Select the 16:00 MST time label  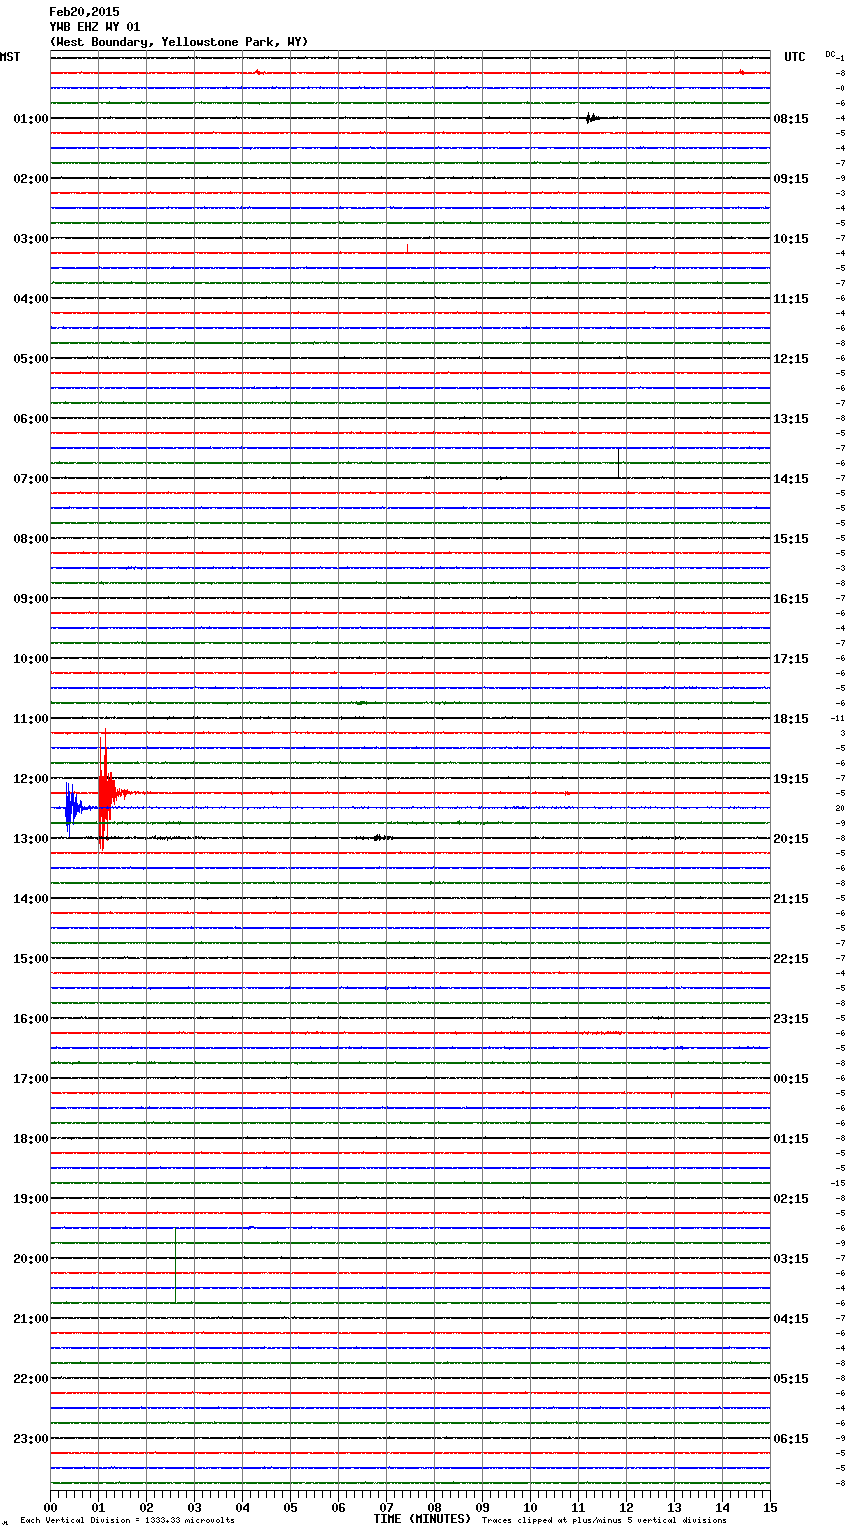pyautogui.click(x=30, y=1019)
